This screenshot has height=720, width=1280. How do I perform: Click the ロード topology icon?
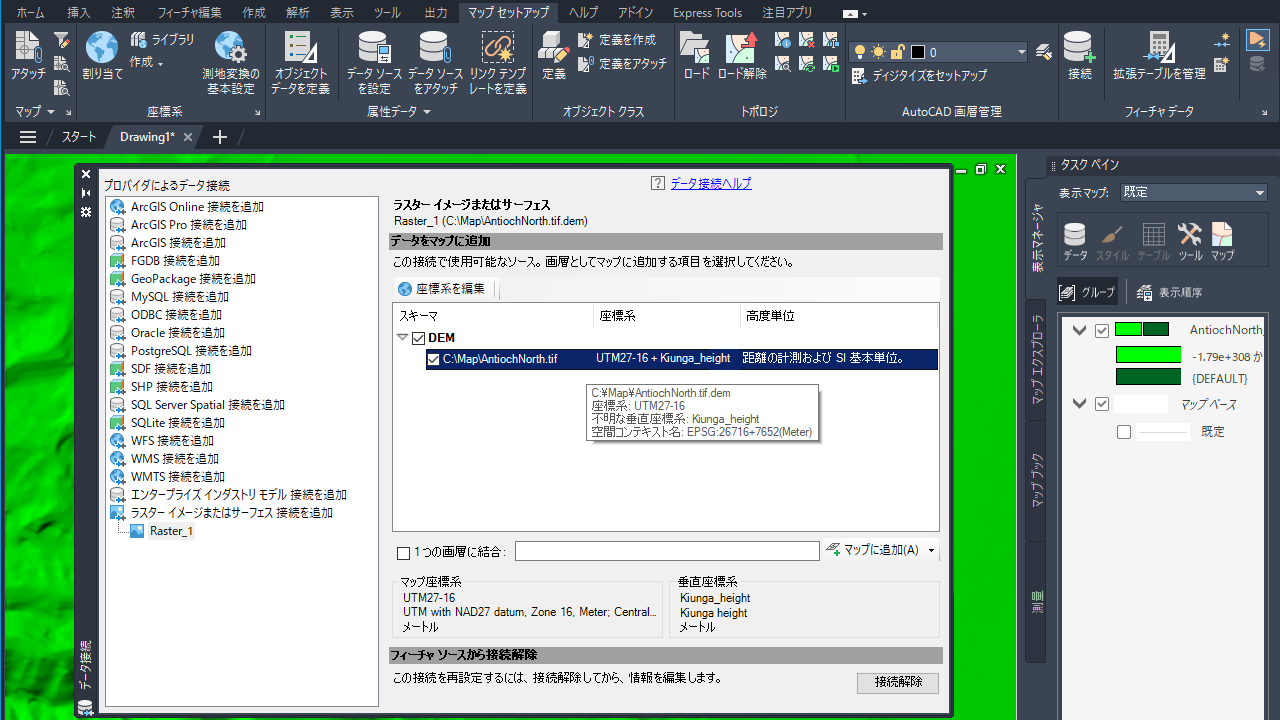tap(696, 56)
